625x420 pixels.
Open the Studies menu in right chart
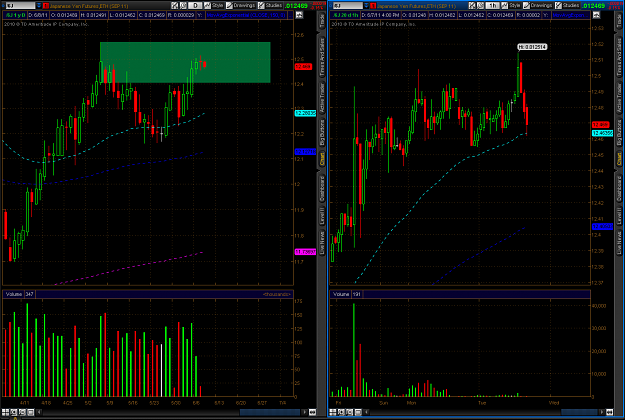(x=571, y=6)
